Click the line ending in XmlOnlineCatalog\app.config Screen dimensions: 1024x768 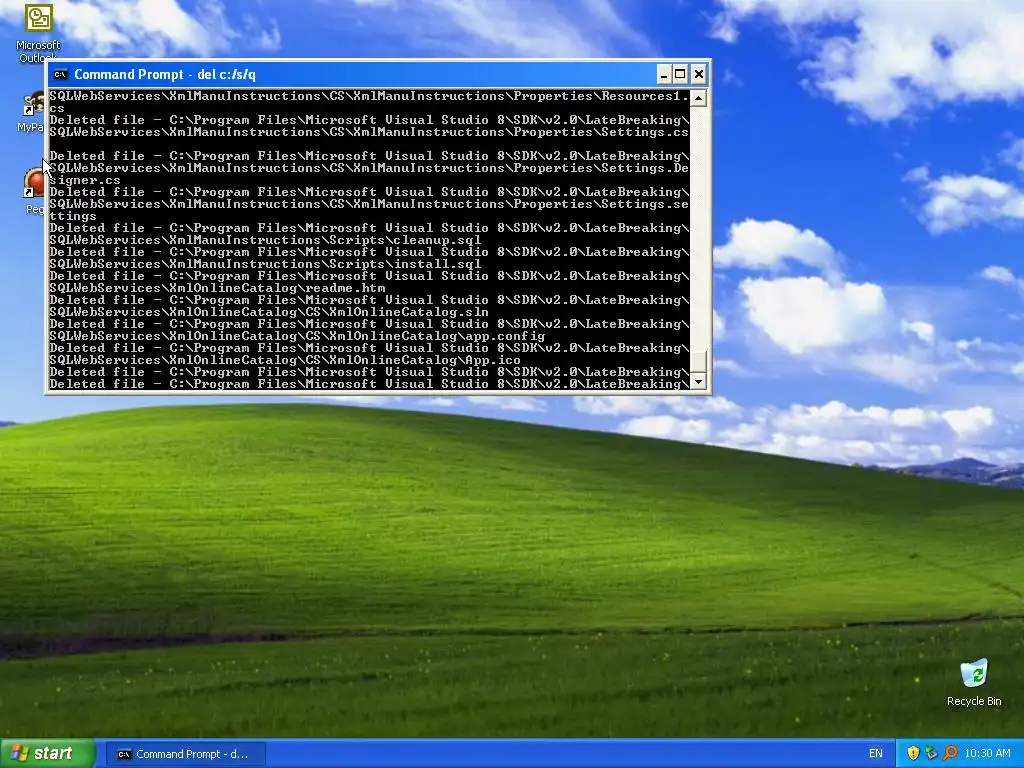point(297,336)
